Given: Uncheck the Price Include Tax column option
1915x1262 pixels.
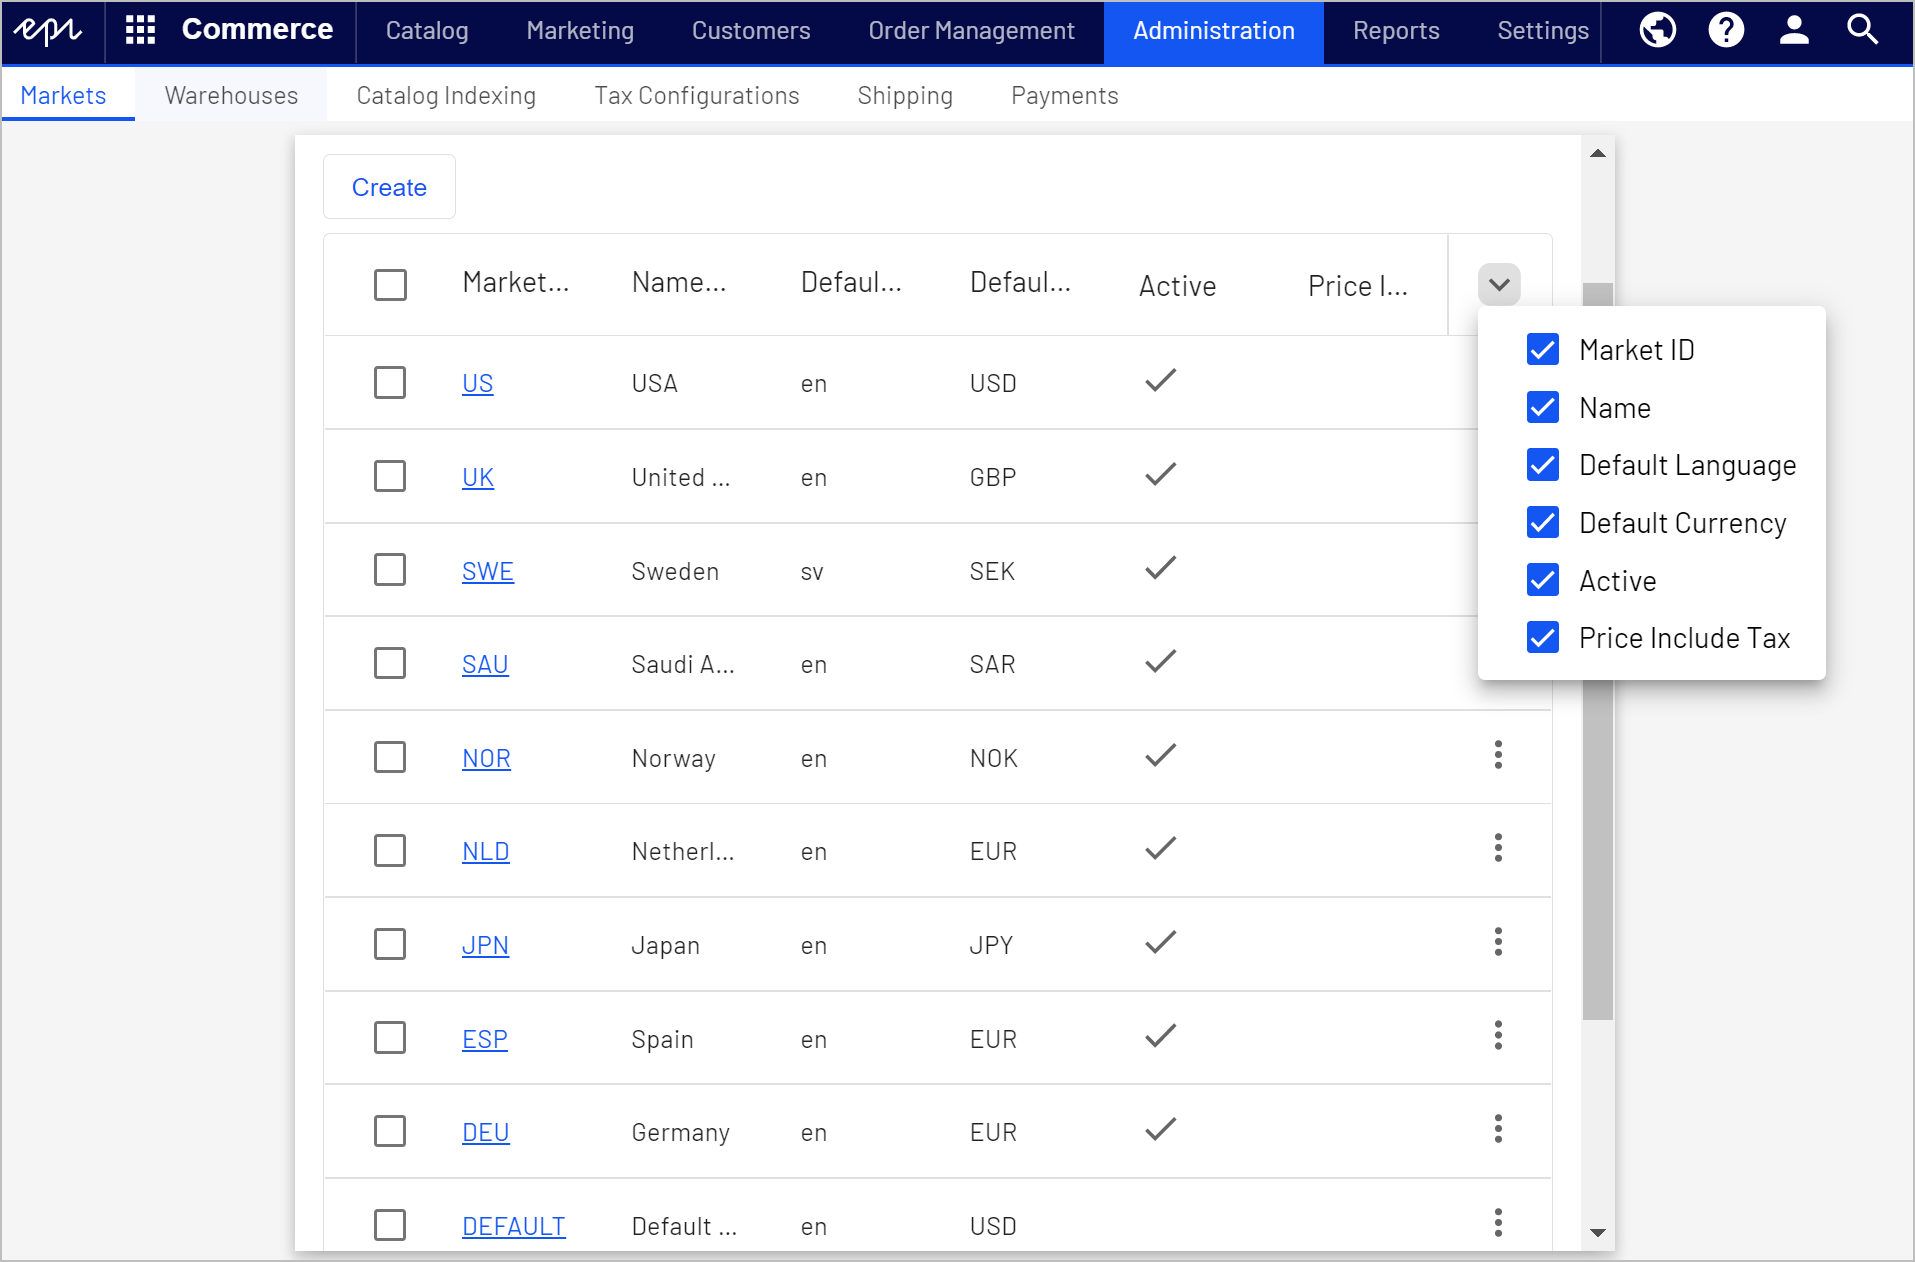Looking at the screenshot, I should tap(1543, 637).
